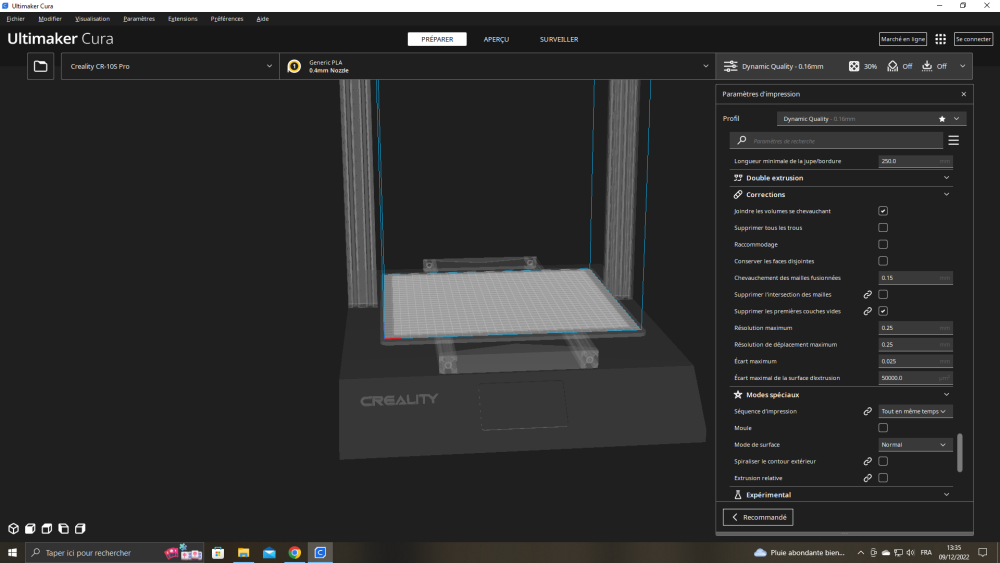Open Mail app from the taskbar
Viewport: 1000px width, 563px height.
point(269,553)
